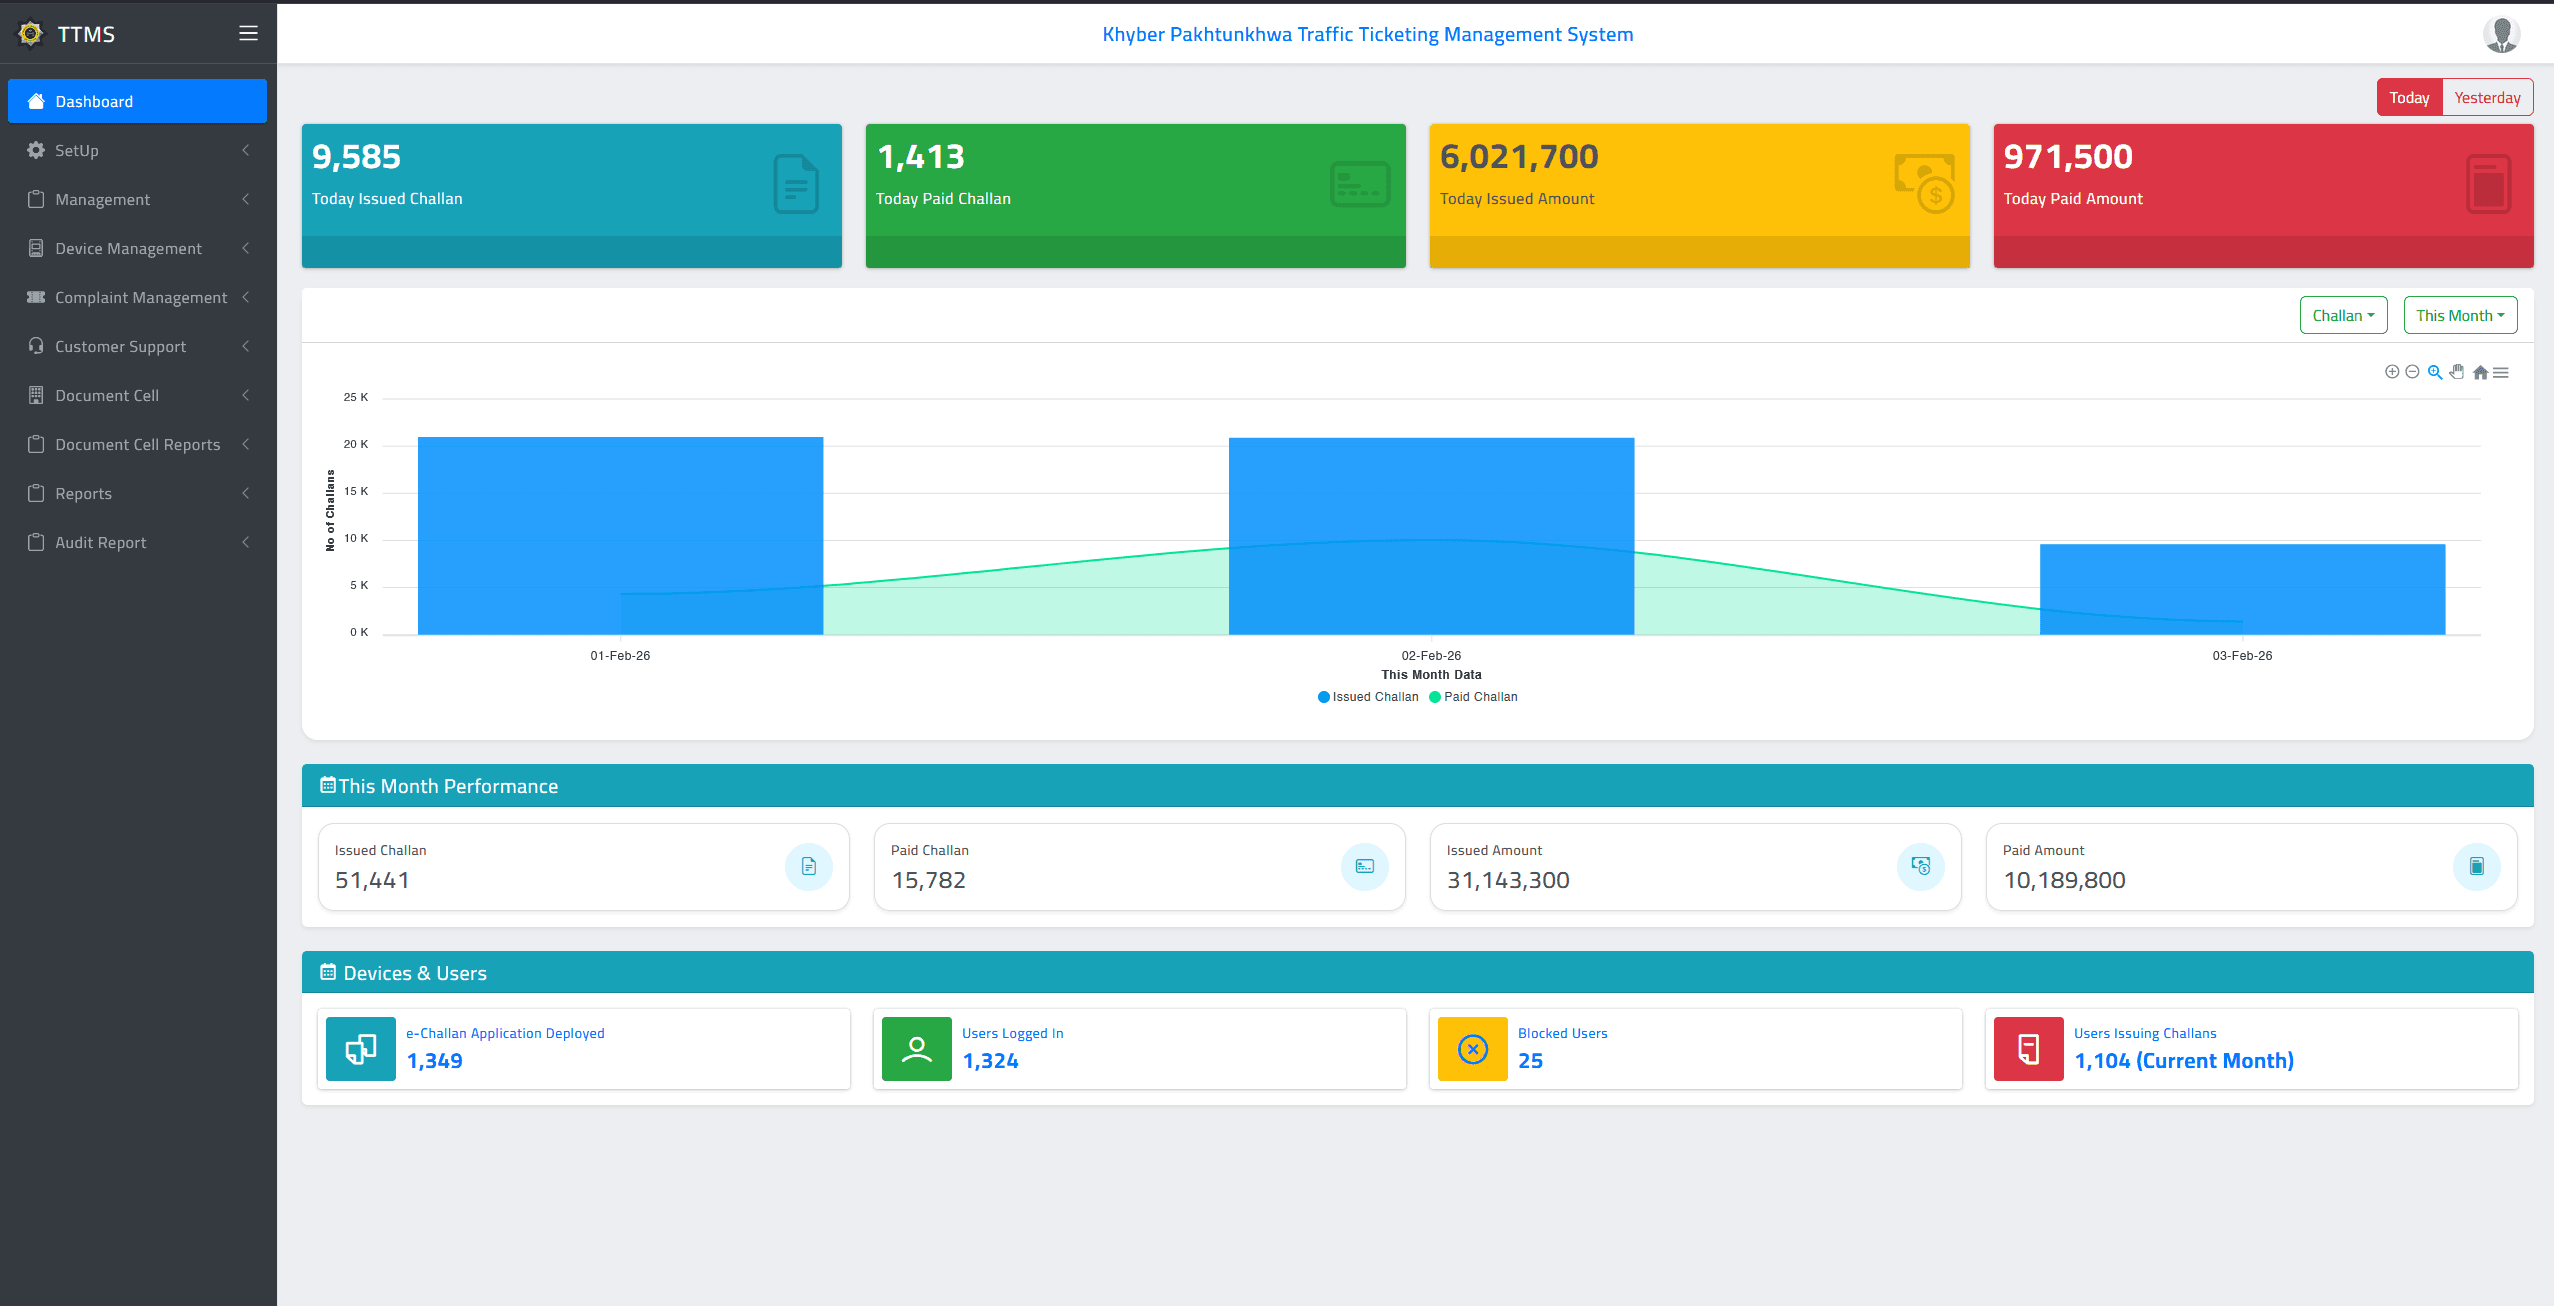Click the Management clipboard icon

(36, 199)
